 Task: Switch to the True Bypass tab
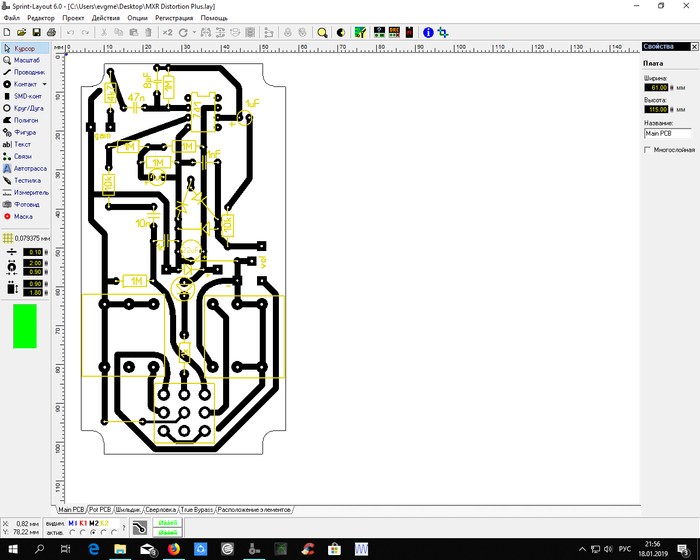coord(196,509)
